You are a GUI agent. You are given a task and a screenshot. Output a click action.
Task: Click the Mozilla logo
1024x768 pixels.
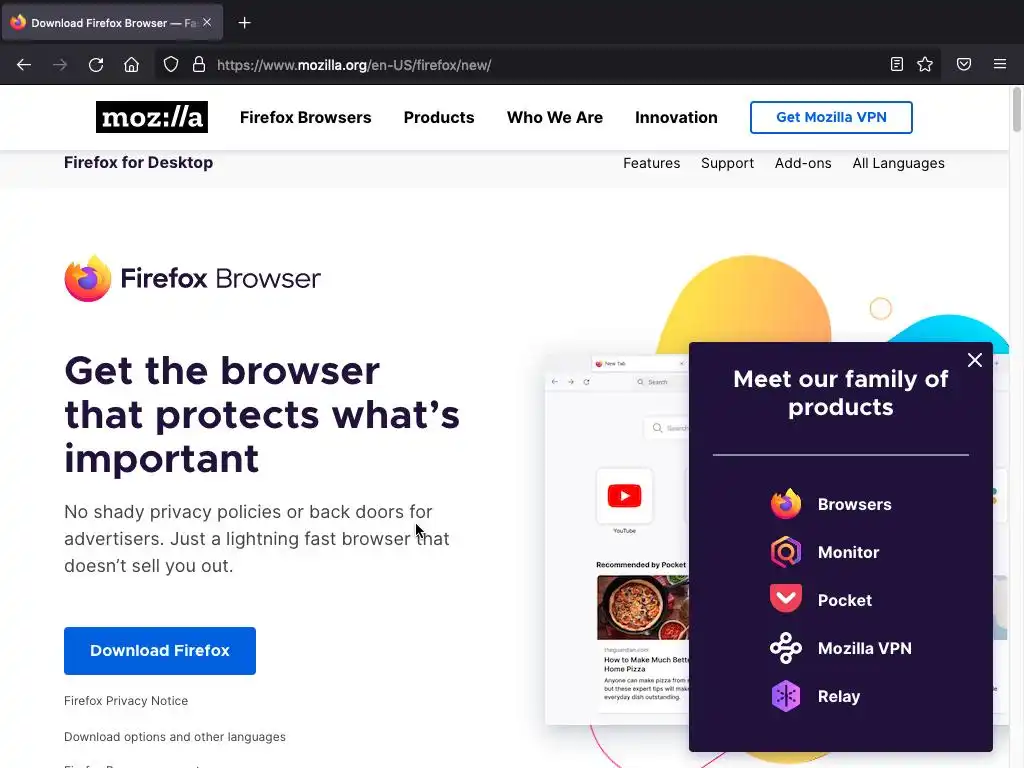point(152,117)
